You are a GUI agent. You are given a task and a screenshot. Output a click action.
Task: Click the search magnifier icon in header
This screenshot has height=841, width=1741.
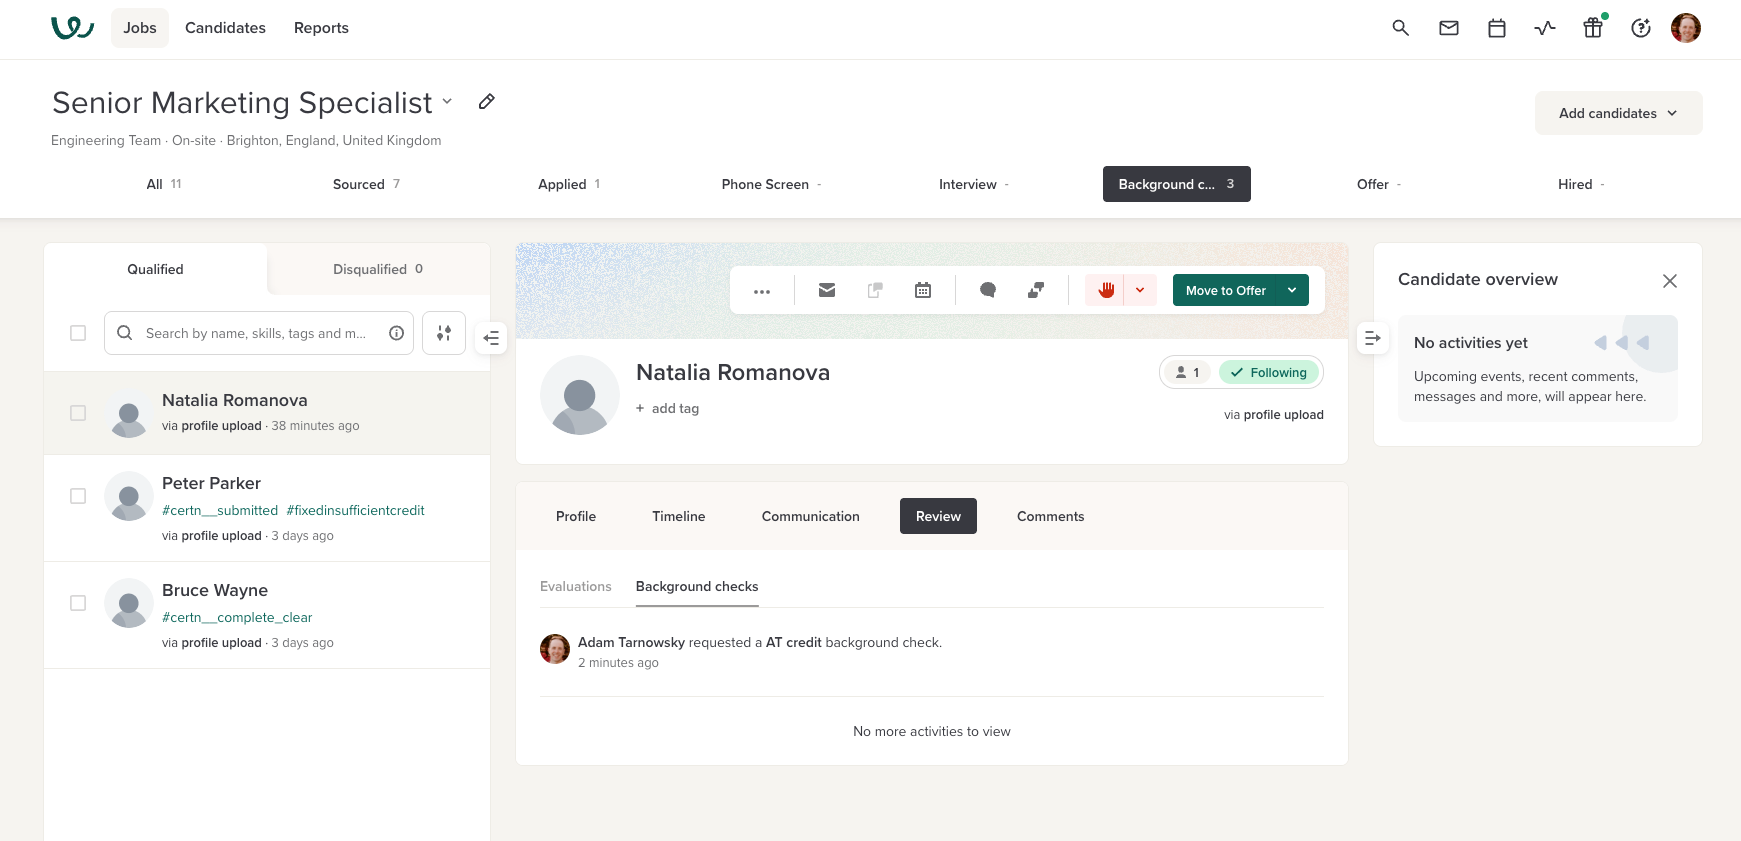1400,28
